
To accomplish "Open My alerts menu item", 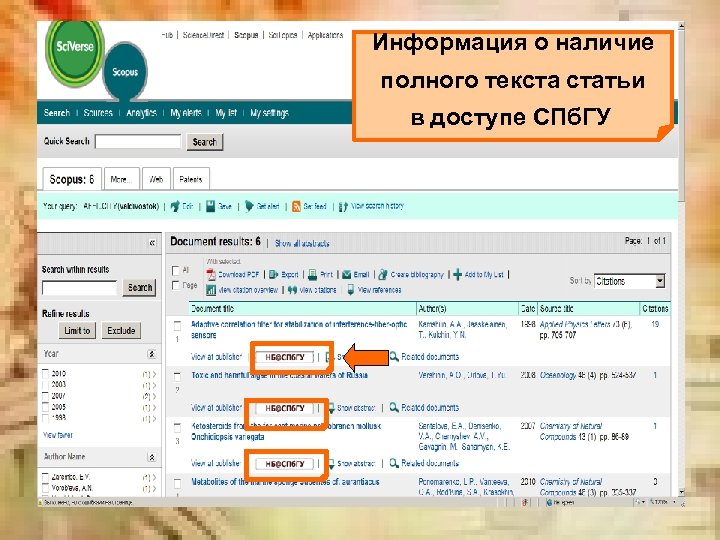I will 186,113.
